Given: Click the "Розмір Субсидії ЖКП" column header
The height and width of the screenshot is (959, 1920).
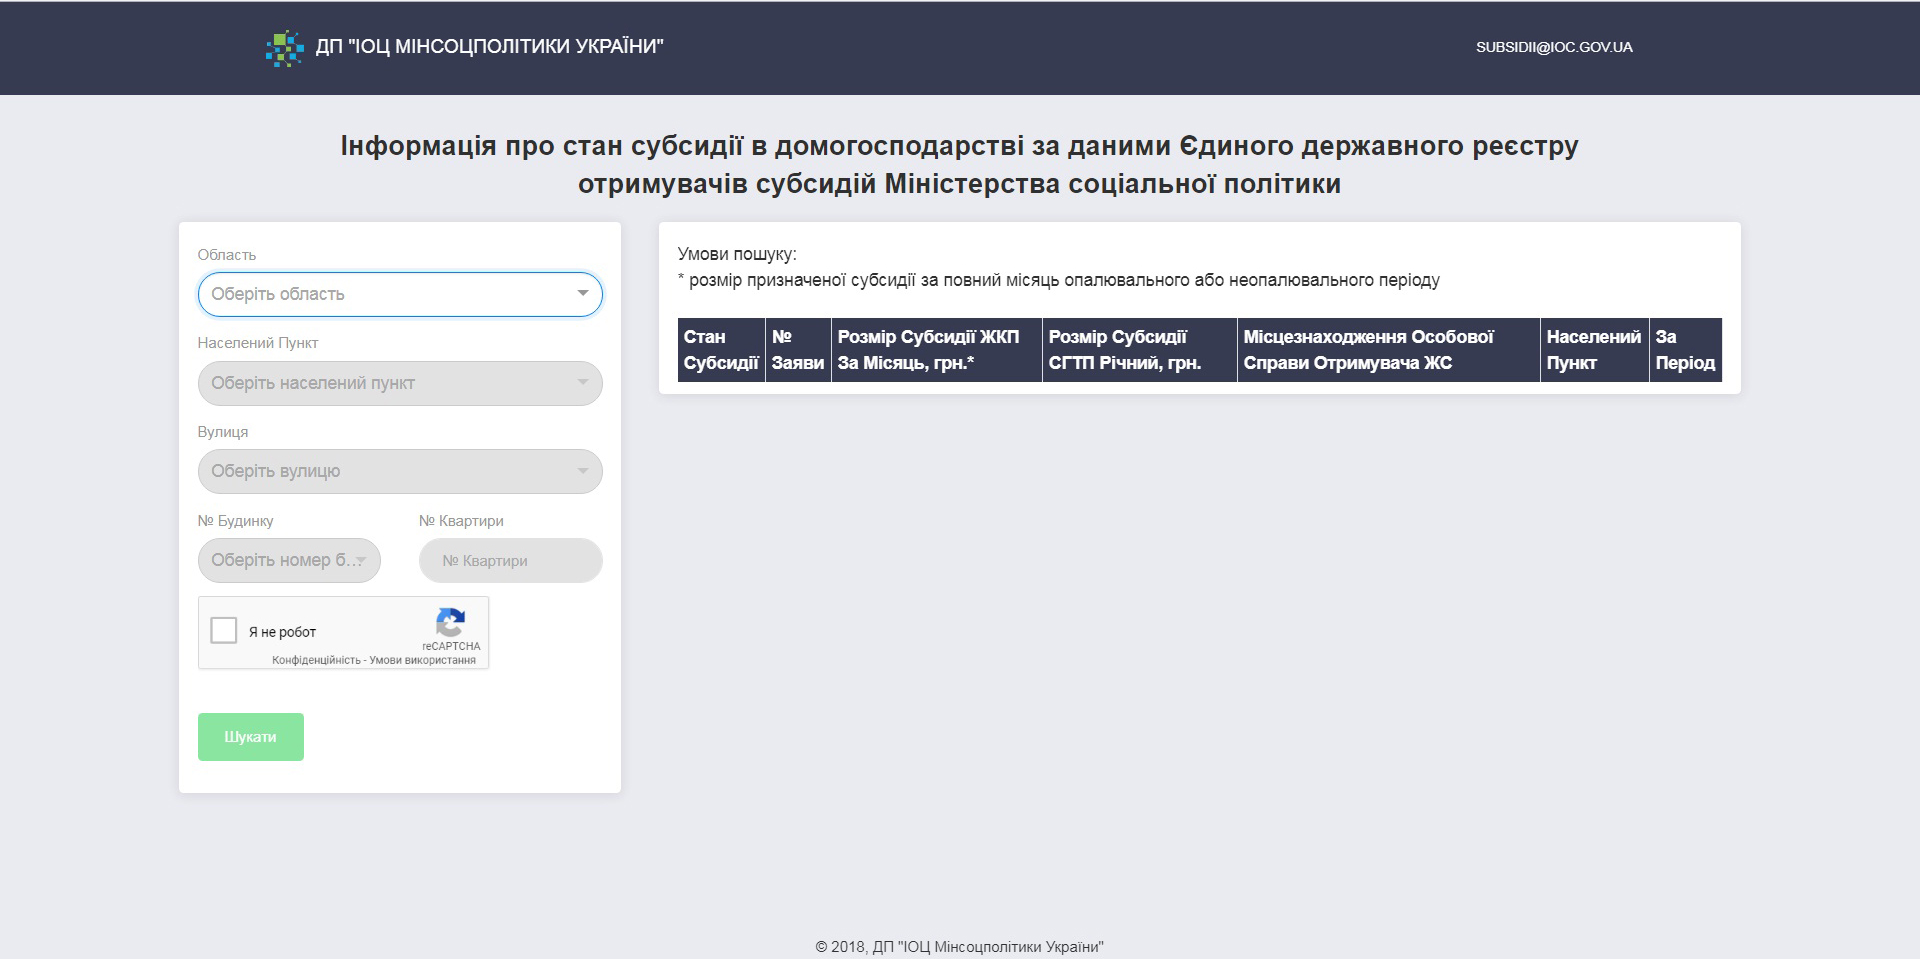Looking at the screenshot, I should 936,350.
